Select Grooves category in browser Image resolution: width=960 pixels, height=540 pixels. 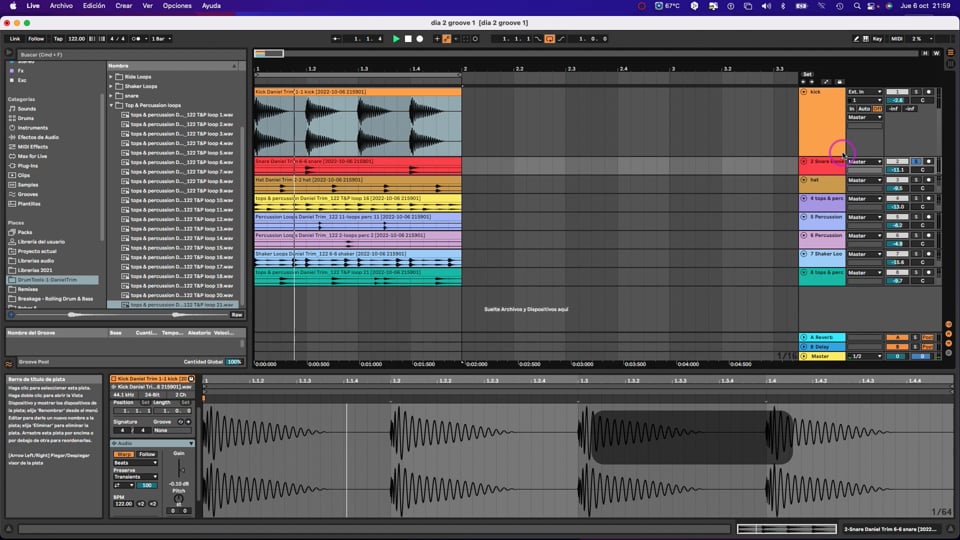click(x=28, y=194)
